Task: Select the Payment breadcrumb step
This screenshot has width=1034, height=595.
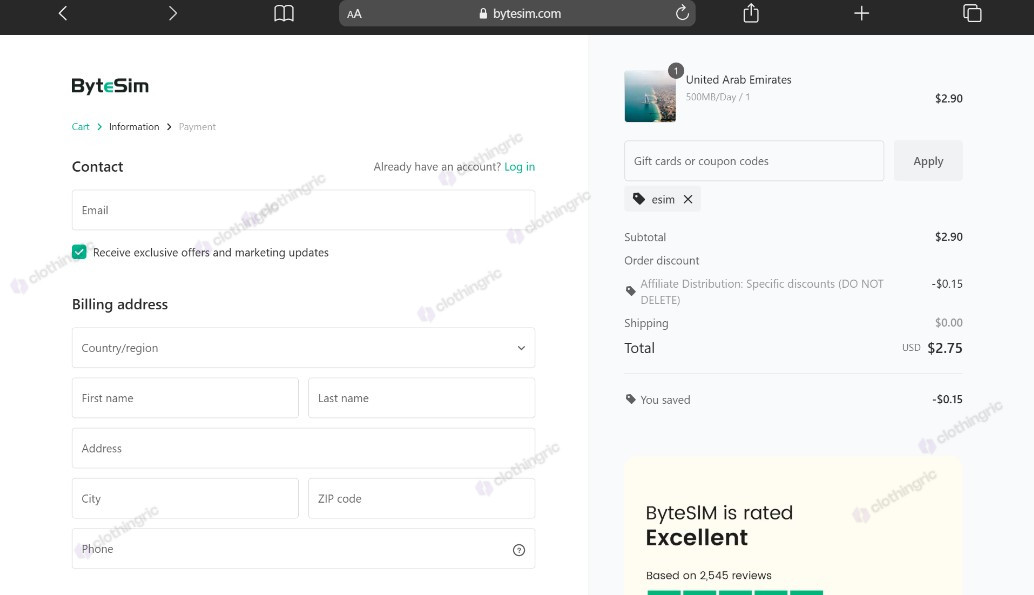Action: point(197,127)
